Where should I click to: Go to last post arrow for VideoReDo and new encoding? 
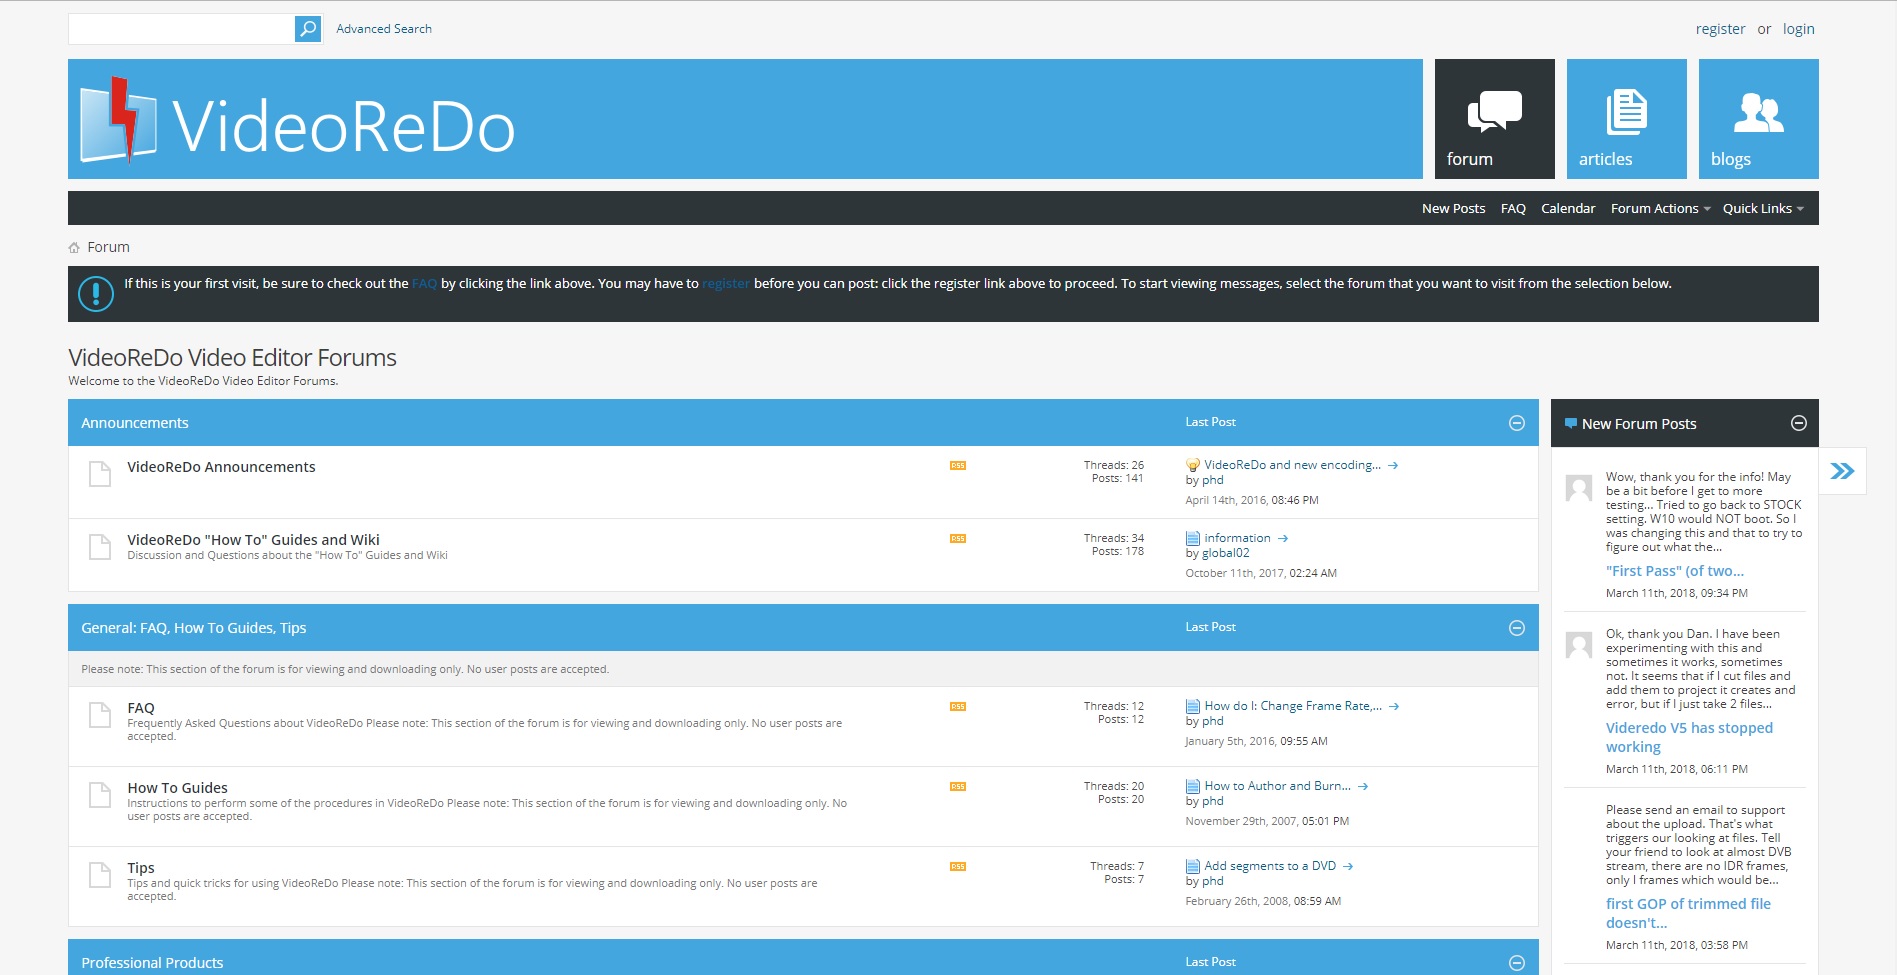click(1393, 466)
